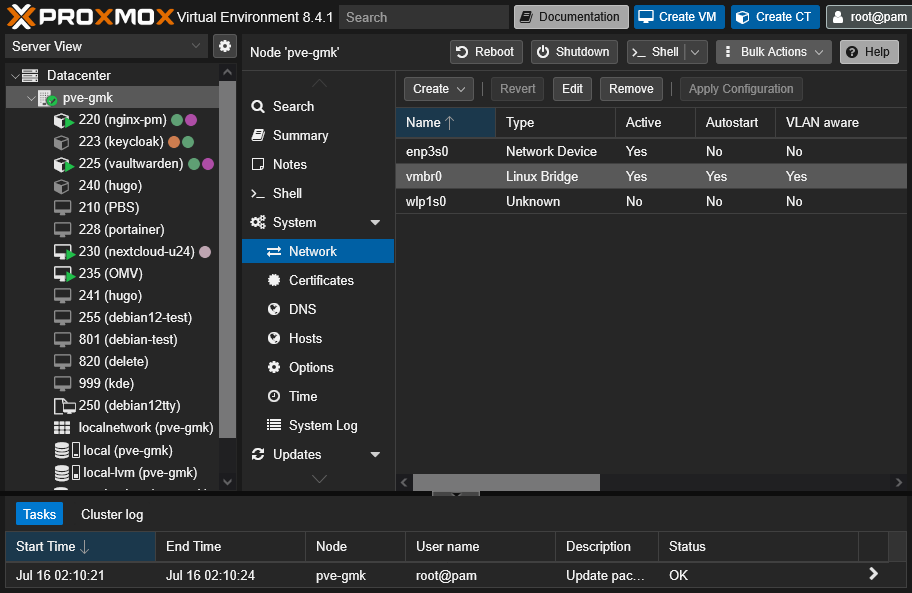Open the node Summary page
The height and width of the screenshot is (593, 912).
pyautogui.click(x=318, y=135)
